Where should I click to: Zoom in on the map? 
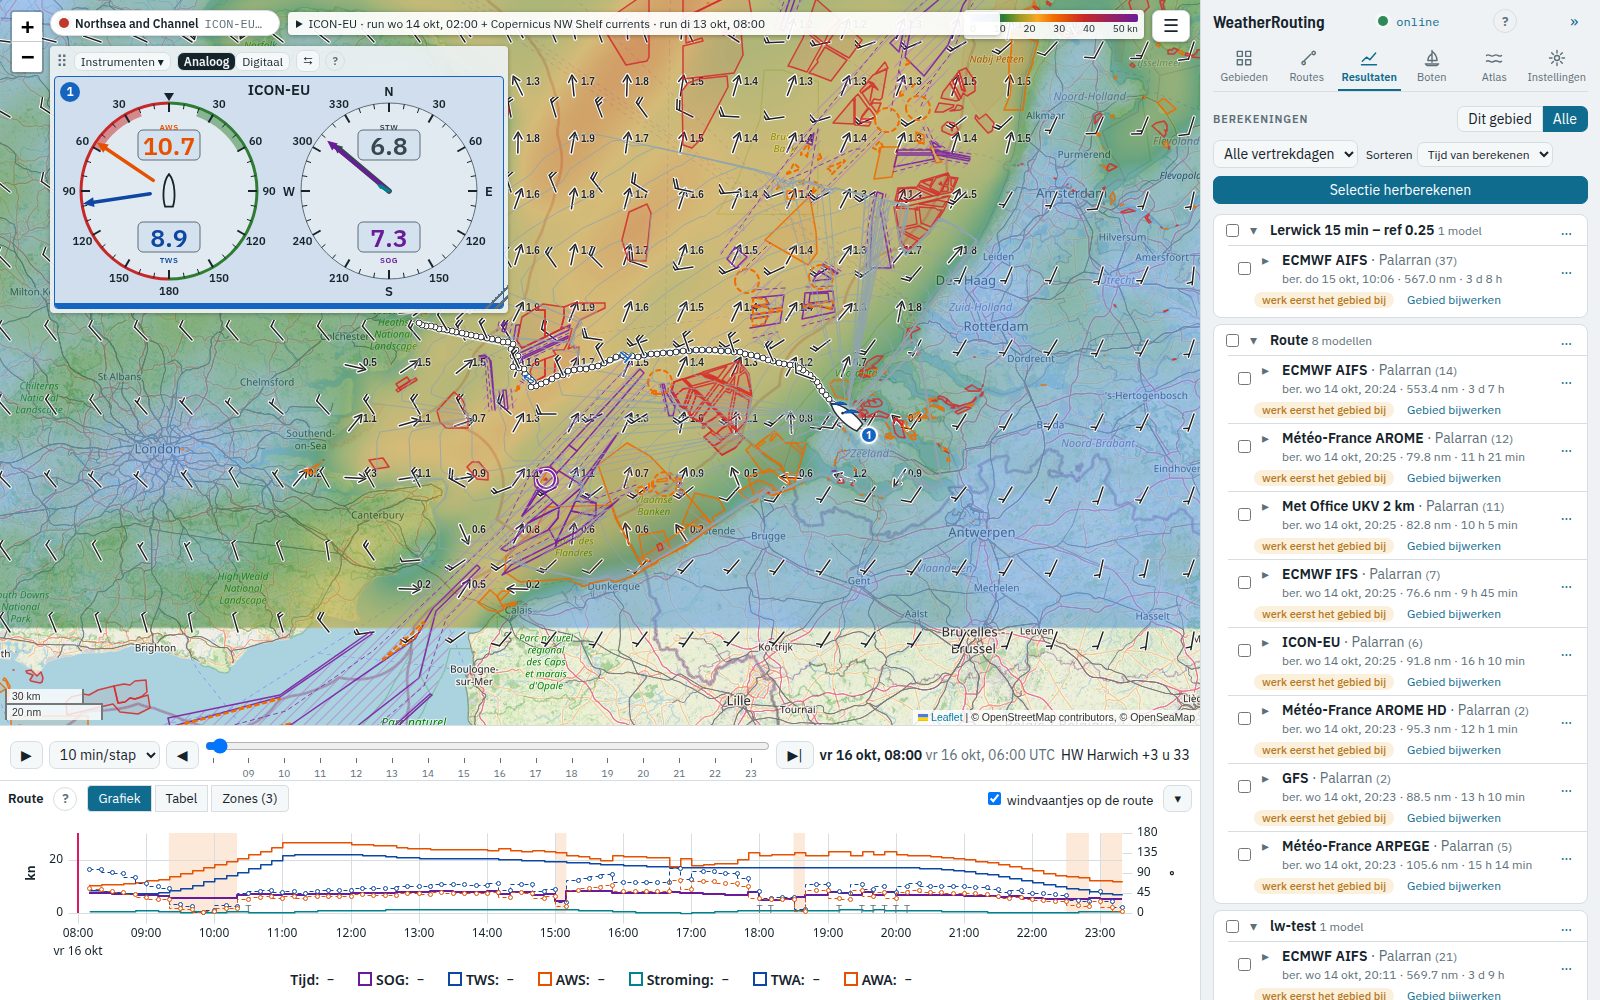click(27, 27)
